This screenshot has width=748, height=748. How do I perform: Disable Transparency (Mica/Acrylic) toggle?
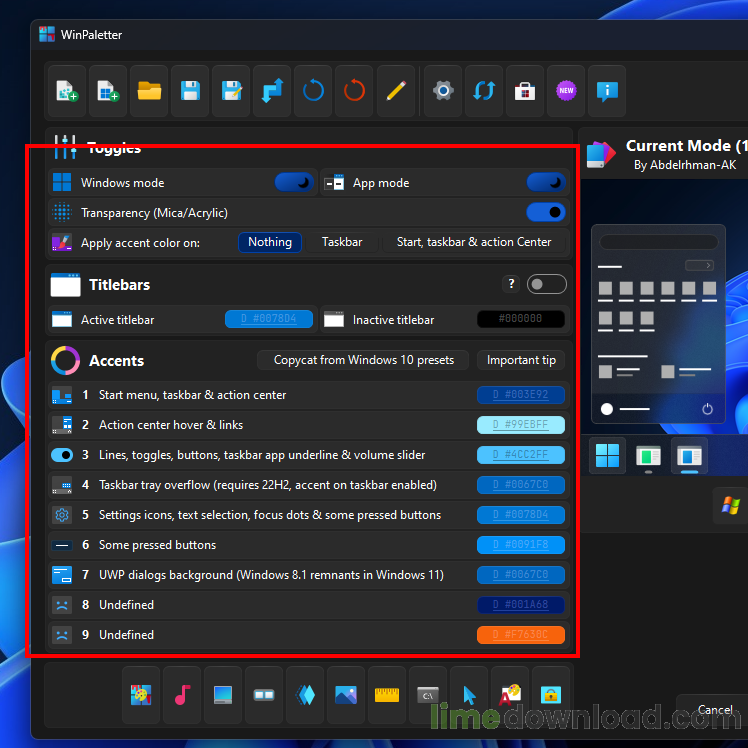click(x=546, y=212)
